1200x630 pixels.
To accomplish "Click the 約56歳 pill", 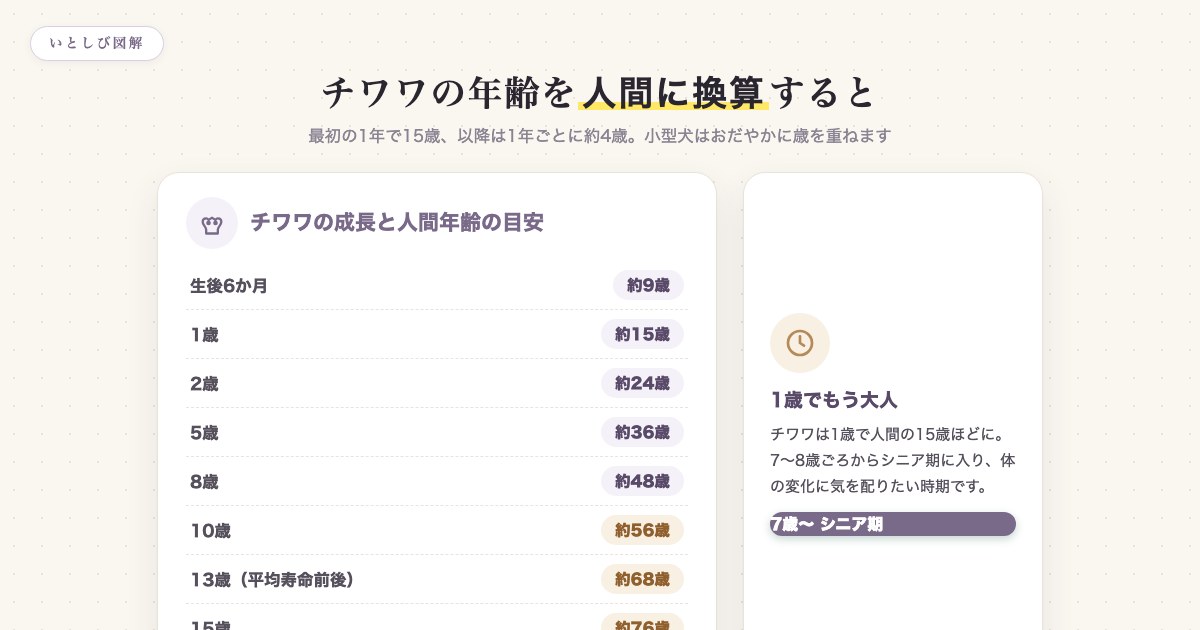I will click(x=642, y=530).
